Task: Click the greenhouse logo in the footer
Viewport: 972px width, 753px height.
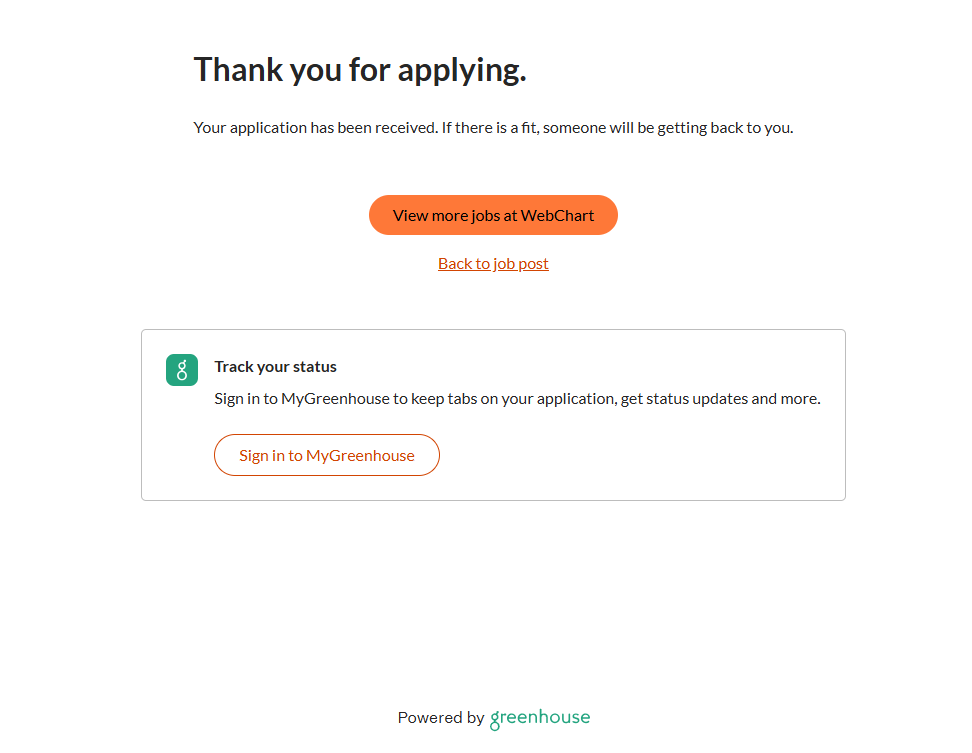Action: (540, 718)
